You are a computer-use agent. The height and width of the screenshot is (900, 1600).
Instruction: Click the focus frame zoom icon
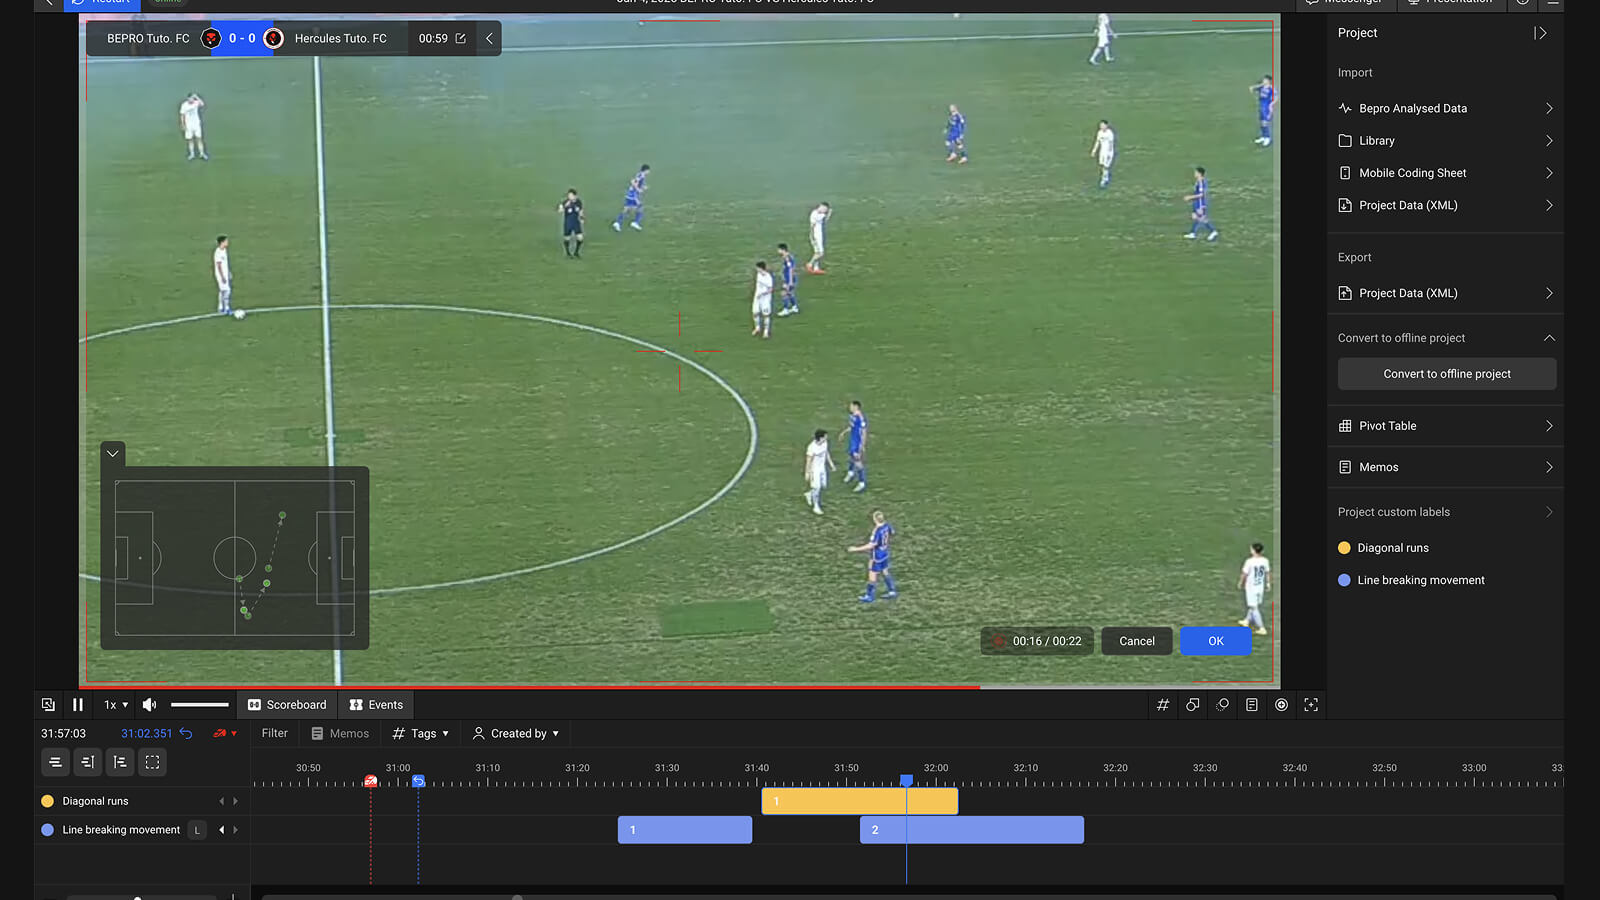(1311, 705)
